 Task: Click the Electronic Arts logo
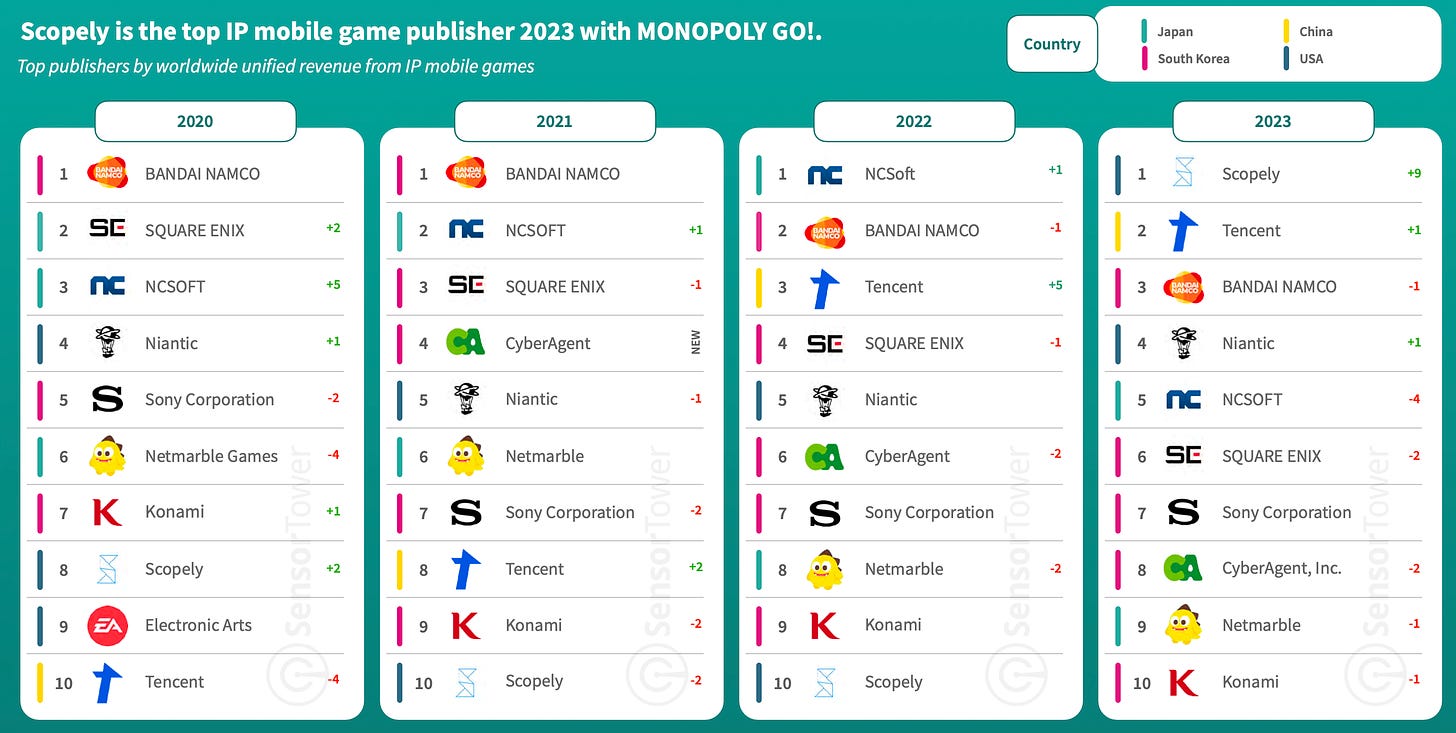[x=107, y=626]
